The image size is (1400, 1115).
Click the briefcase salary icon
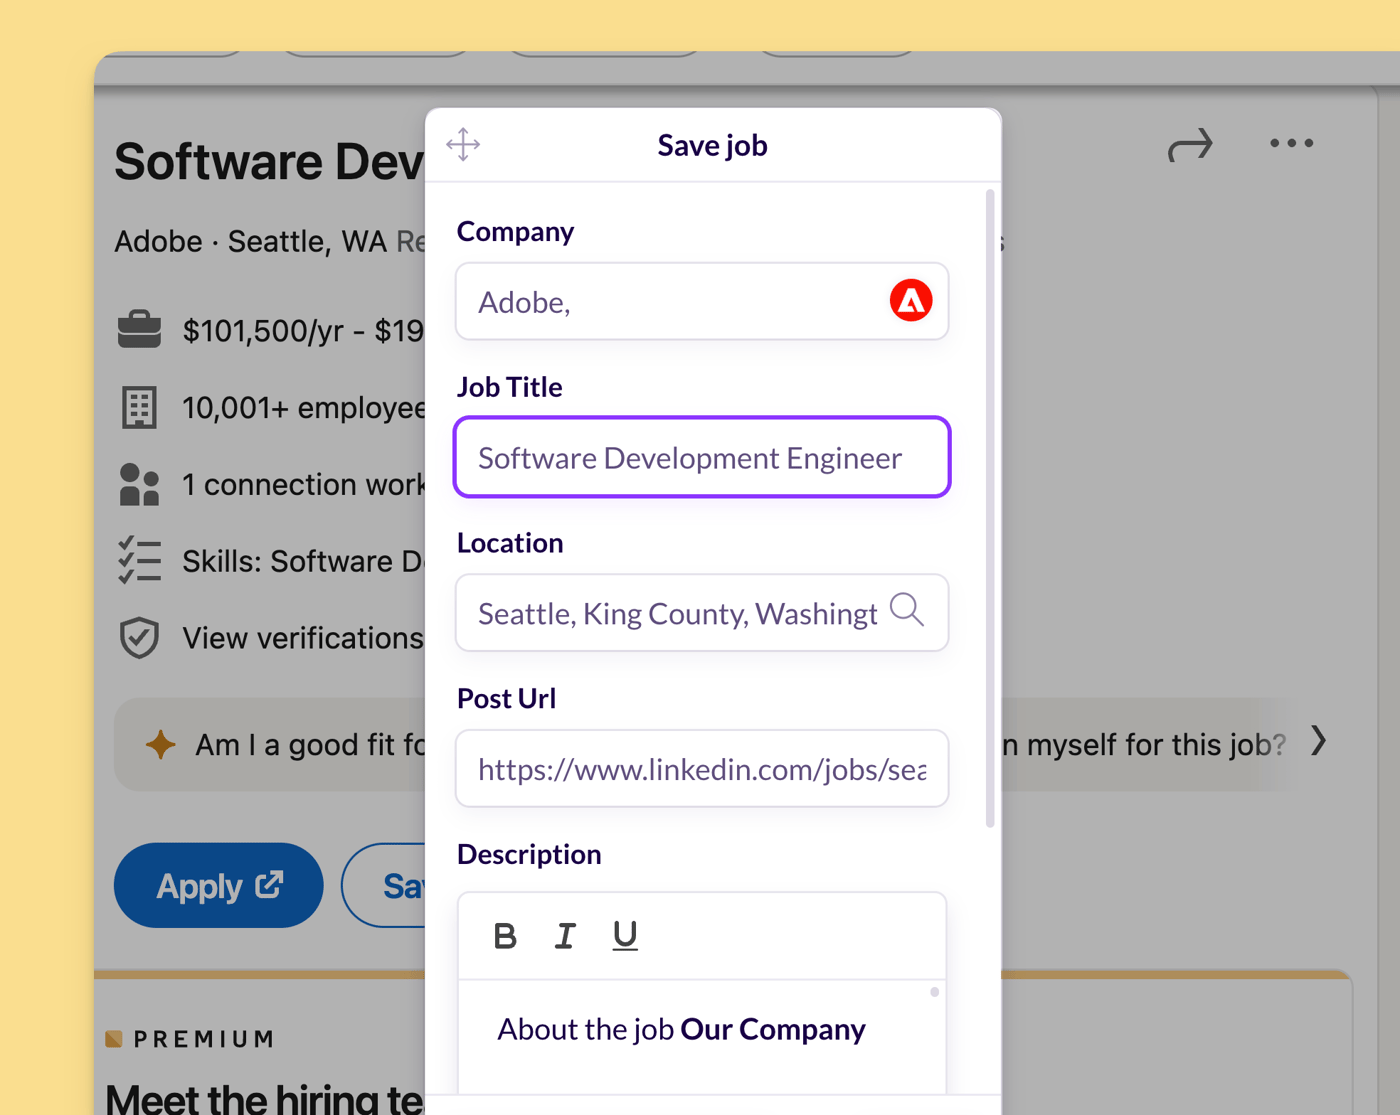point(139,329)
